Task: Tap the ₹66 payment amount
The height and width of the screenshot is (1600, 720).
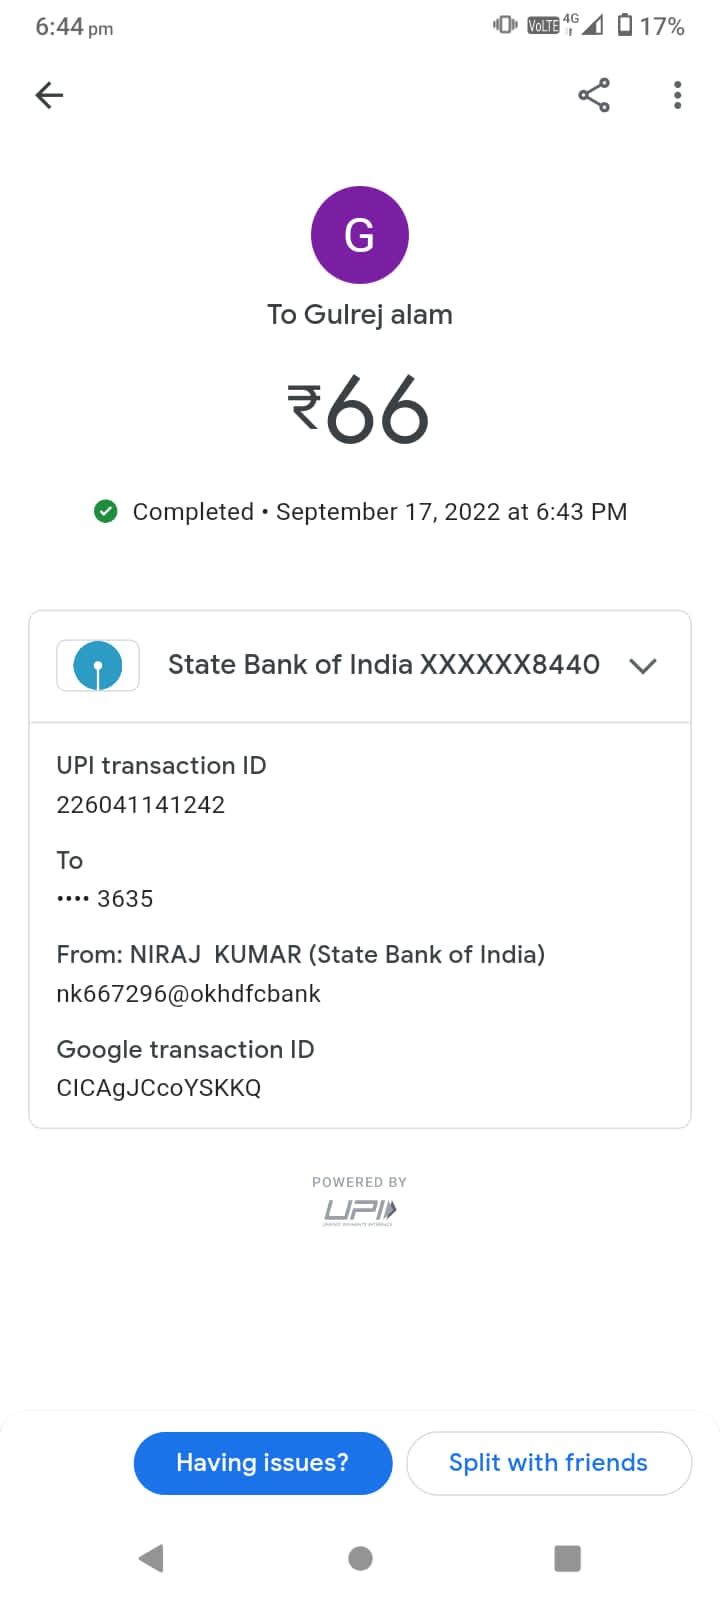Action: click(360, 409)
